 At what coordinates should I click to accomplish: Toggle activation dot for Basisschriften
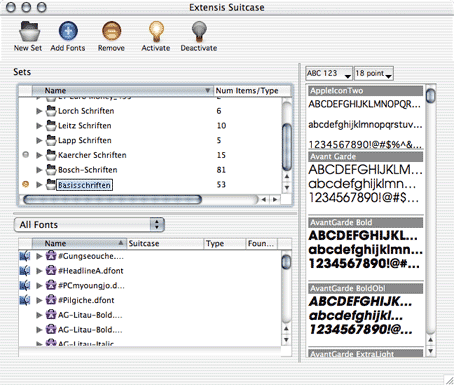tap(25, 184)
